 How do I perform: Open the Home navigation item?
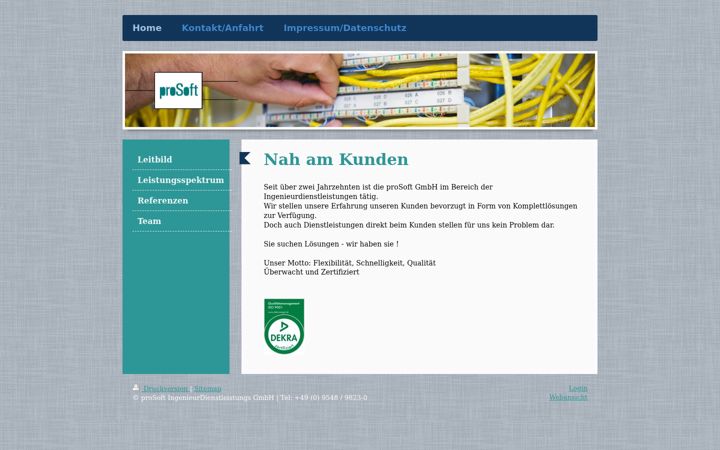tap(147, 28)
